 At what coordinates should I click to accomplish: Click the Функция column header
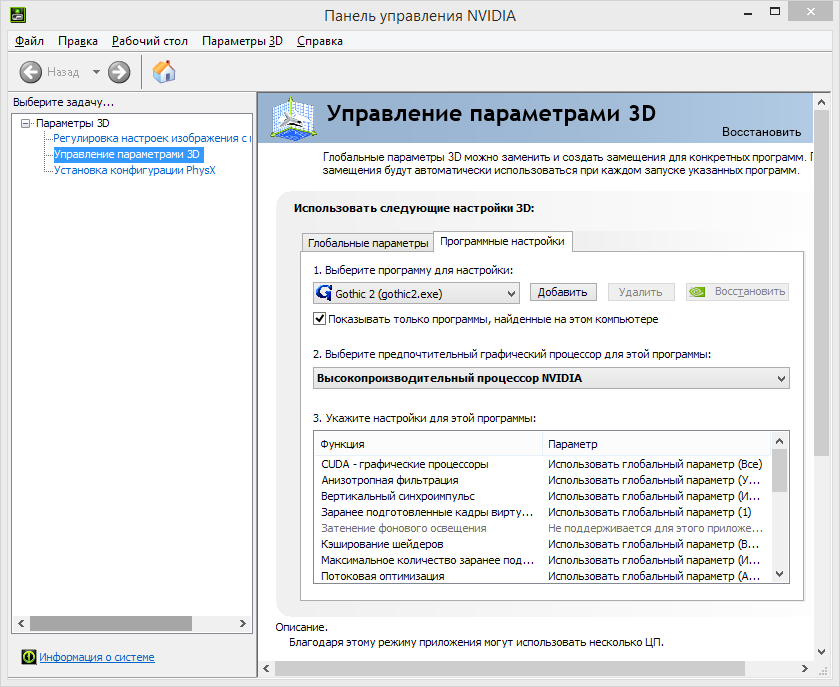coord(429,444)
